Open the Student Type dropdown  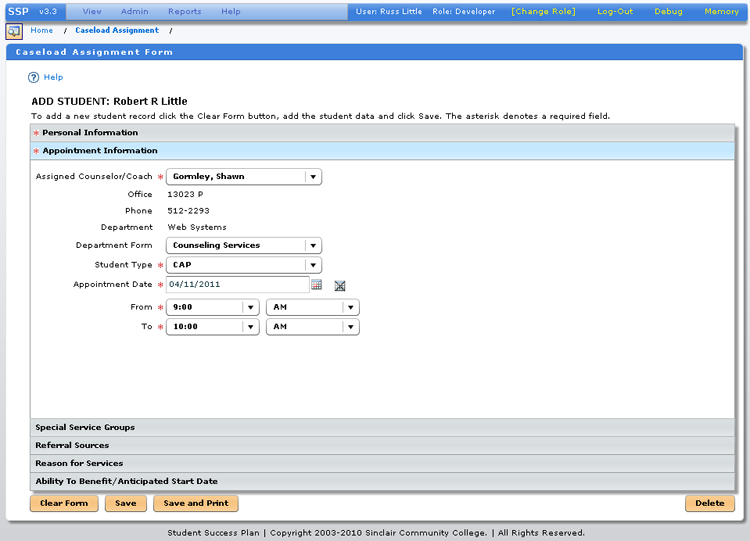(313, 265)
